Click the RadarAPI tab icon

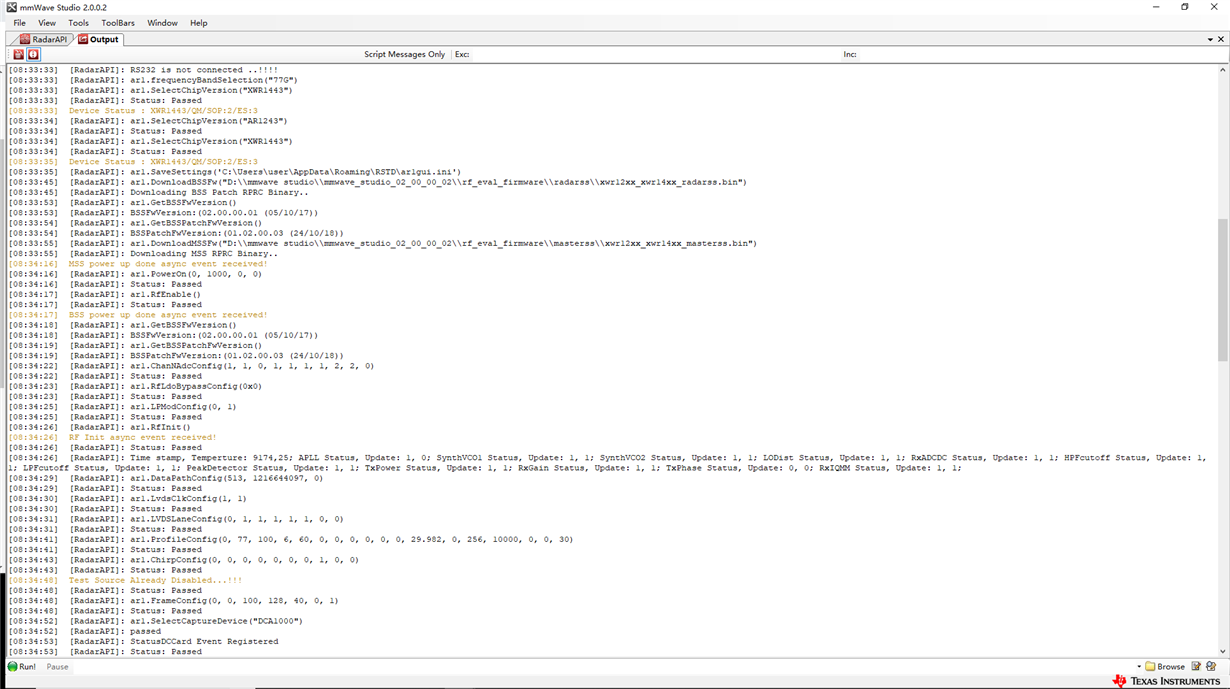[25, 39]
